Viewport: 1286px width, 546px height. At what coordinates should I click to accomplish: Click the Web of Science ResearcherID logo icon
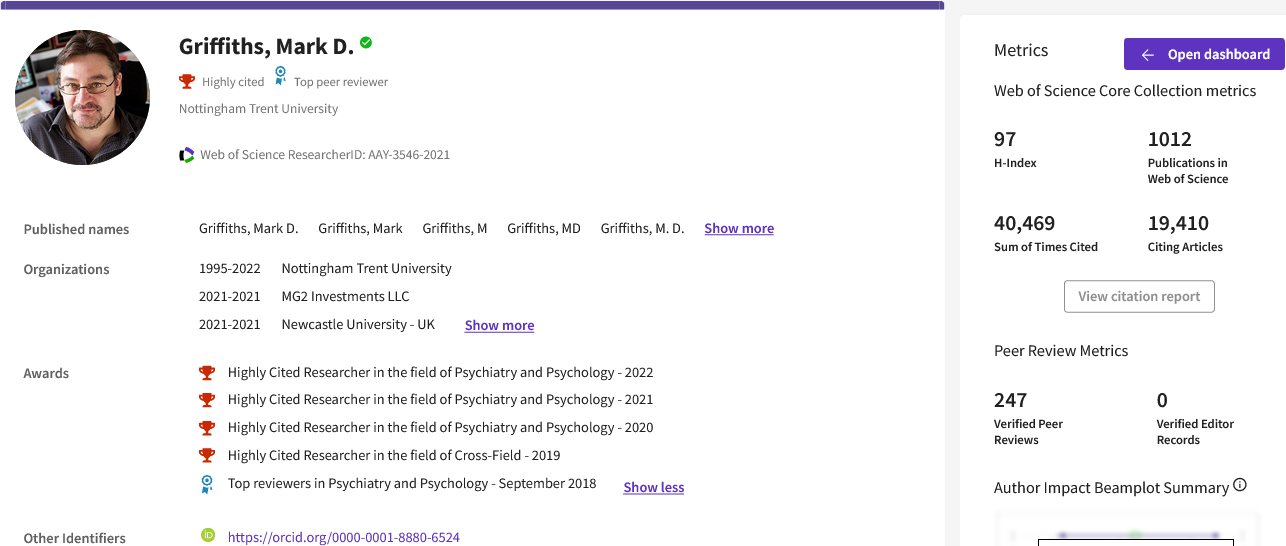[x=187, y=155]
